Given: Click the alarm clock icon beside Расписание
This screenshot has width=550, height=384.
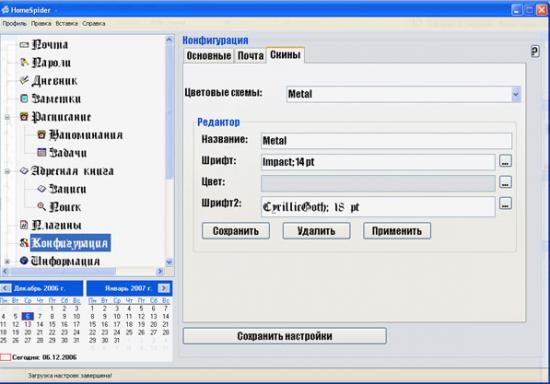Looking at the screenshot, I should coord(24,116).
